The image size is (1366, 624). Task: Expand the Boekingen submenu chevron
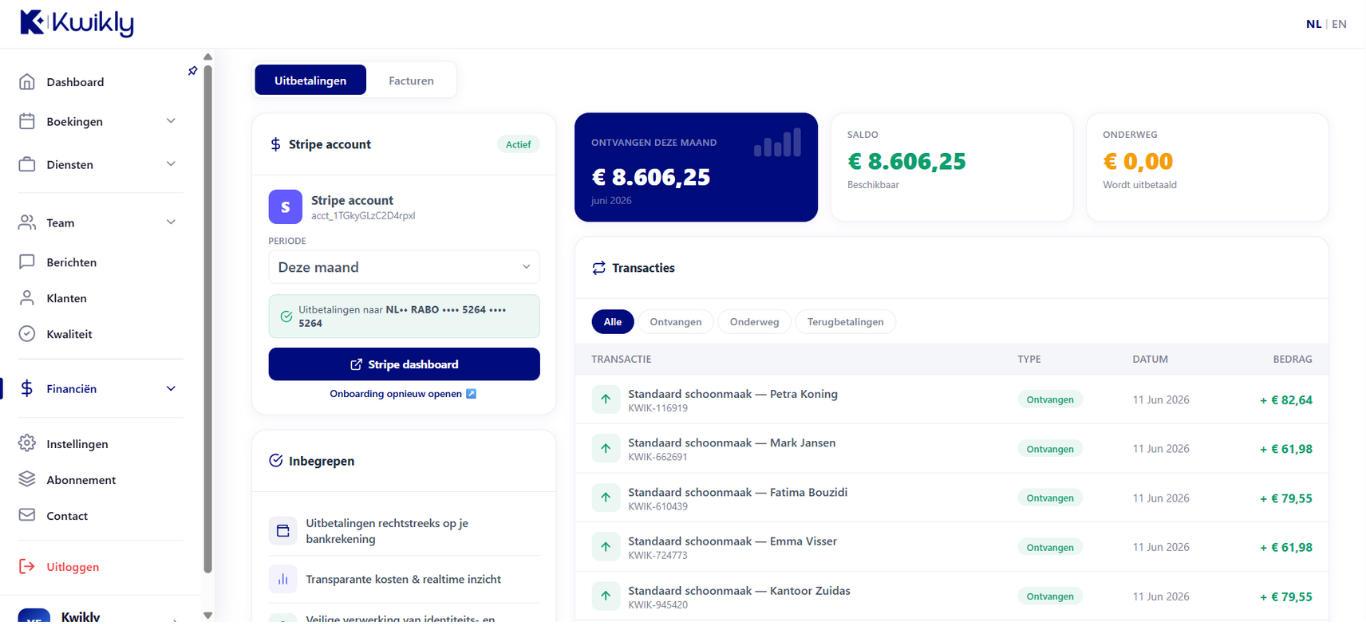pyautogui.click(x=171, y=121)
